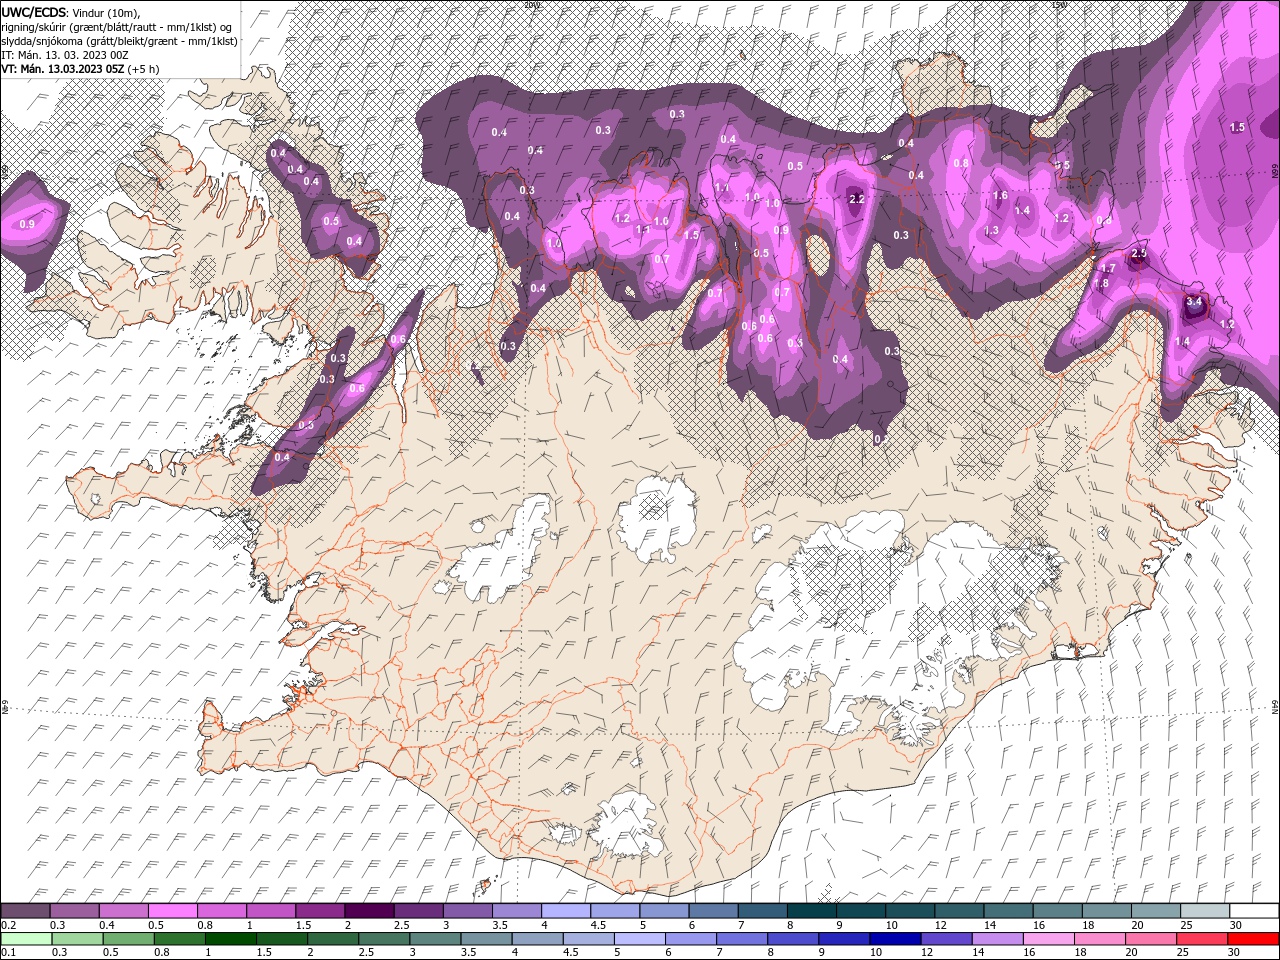1280x960 pixels.
Task: Click the 1.3 precipitation value on the map
Action: (x=991, y=231)
